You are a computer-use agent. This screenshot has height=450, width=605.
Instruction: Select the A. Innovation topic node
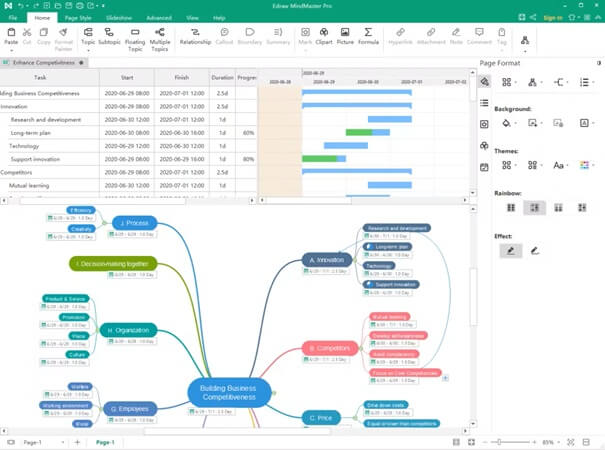tap(327, 260)
